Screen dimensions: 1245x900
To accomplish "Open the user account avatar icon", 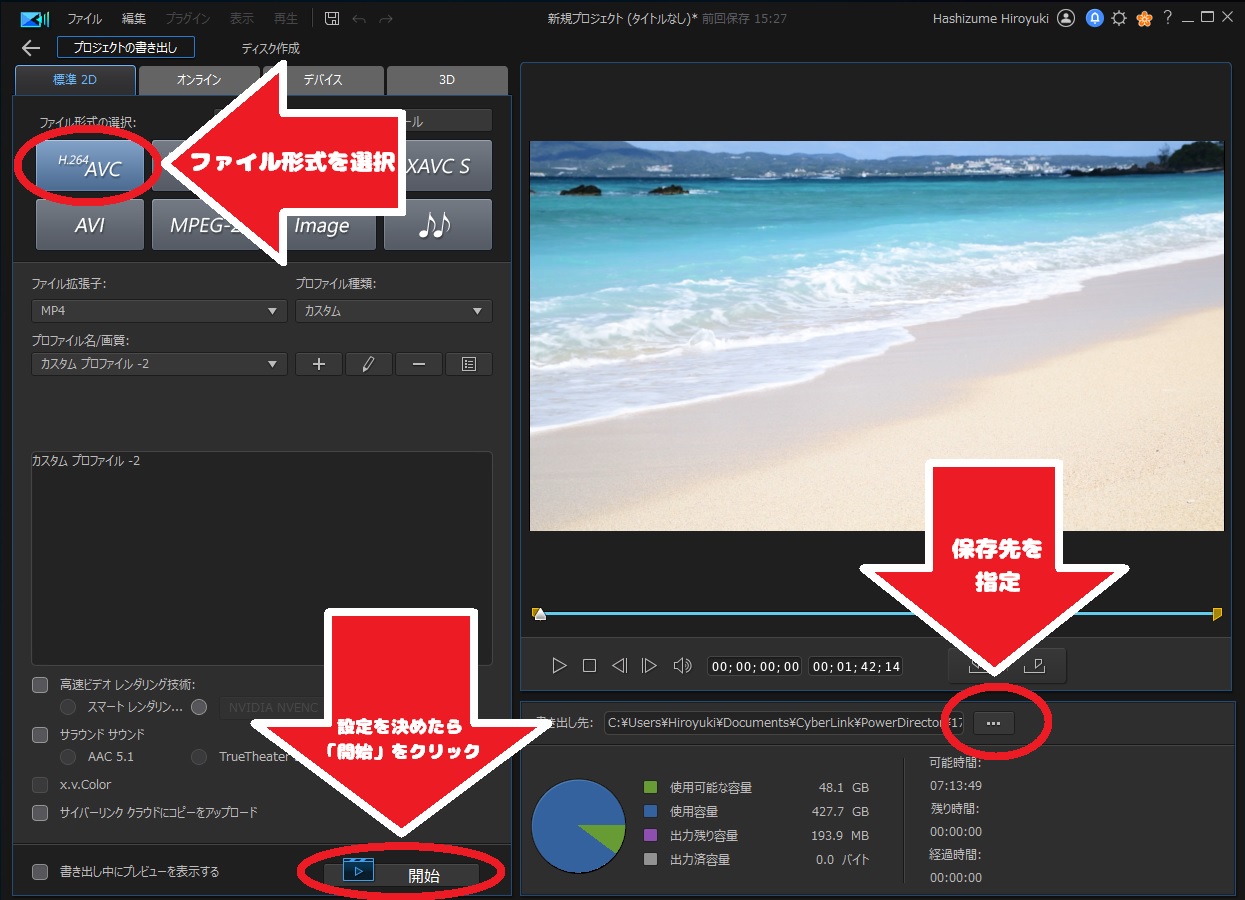I will click(x=1066, y=18).
